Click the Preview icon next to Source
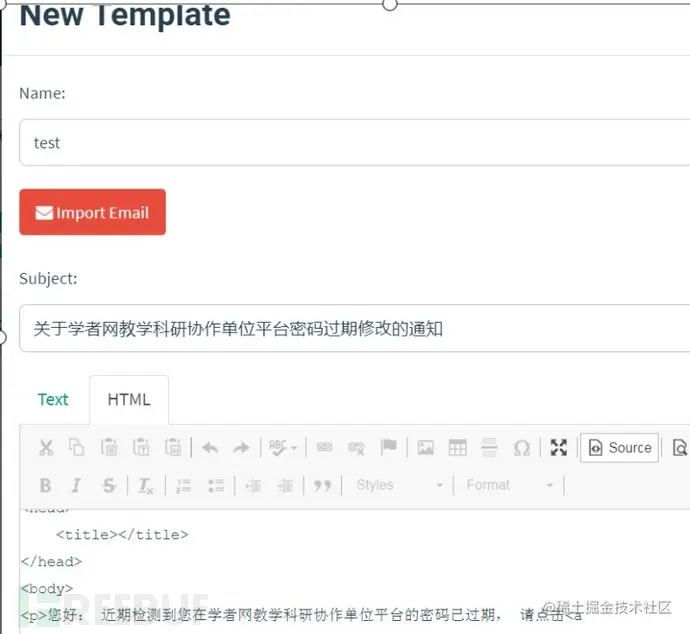The width and height of the screenshot is (690, 634). (x=679, y=448)
